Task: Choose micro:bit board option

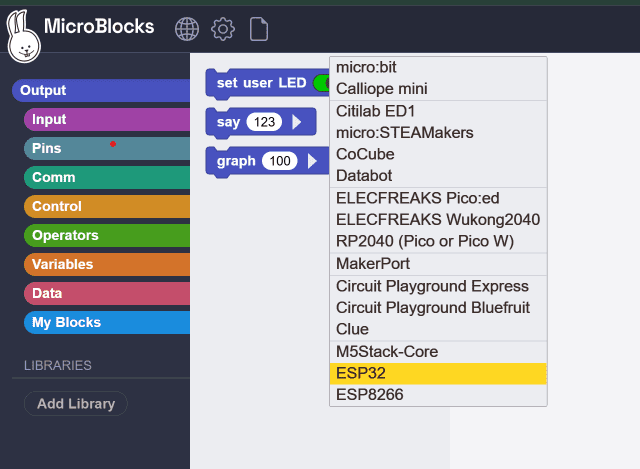Action: [438, 67]
